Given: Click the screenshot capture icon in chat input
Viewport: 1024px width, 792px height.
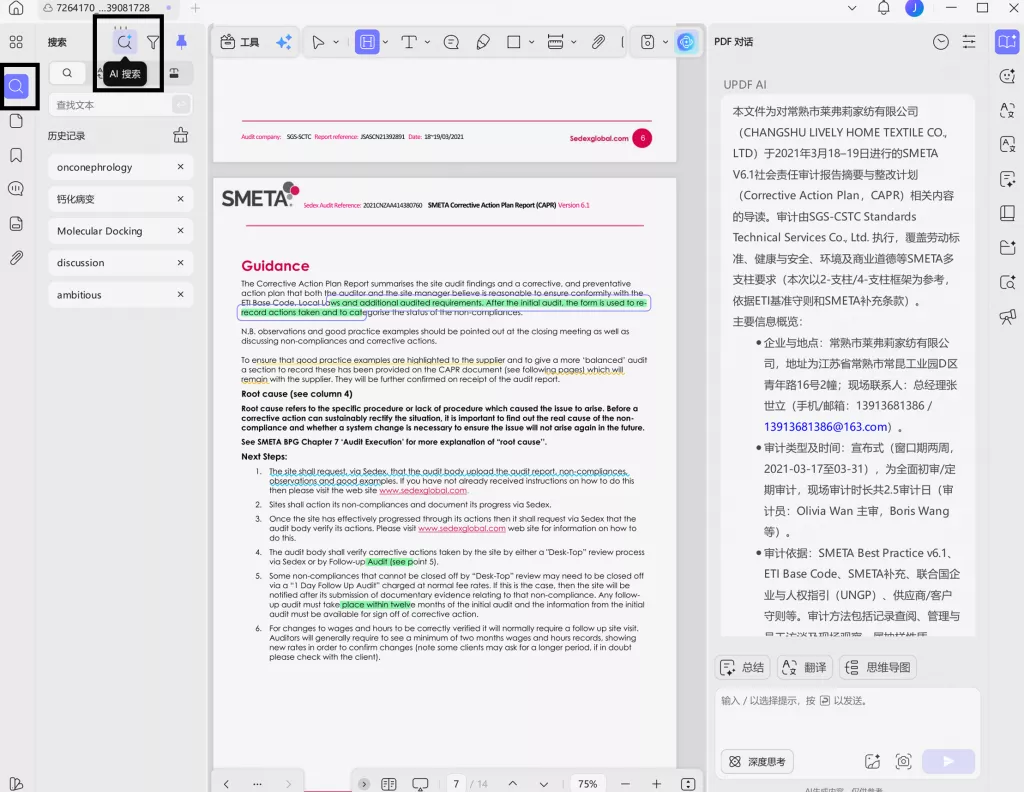Looking at the screenshot, I should click(903, 761).
